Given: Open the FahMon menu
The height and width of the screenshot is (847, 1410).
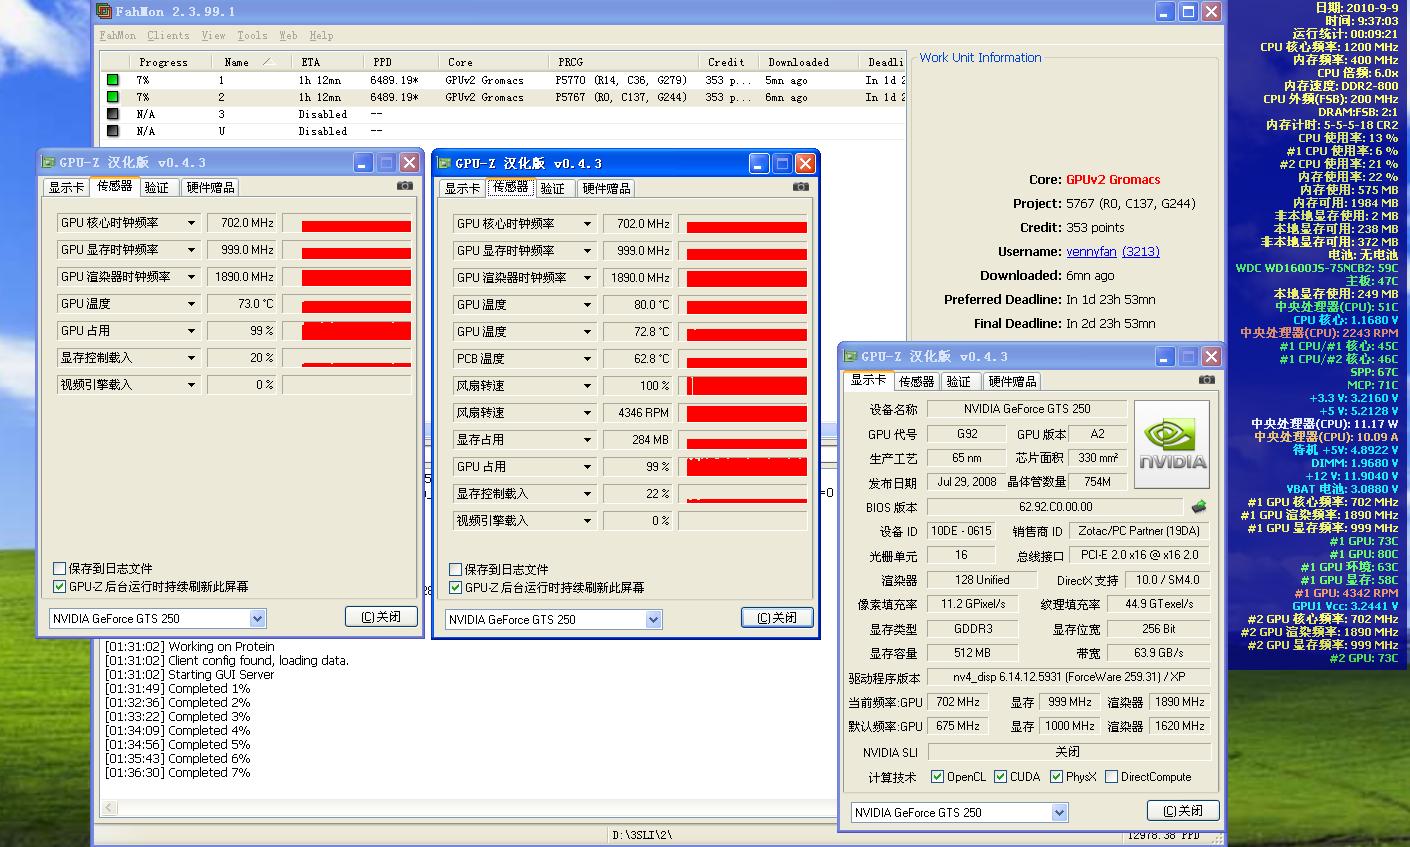Looking at the screenshot, I should pos(117,35).
